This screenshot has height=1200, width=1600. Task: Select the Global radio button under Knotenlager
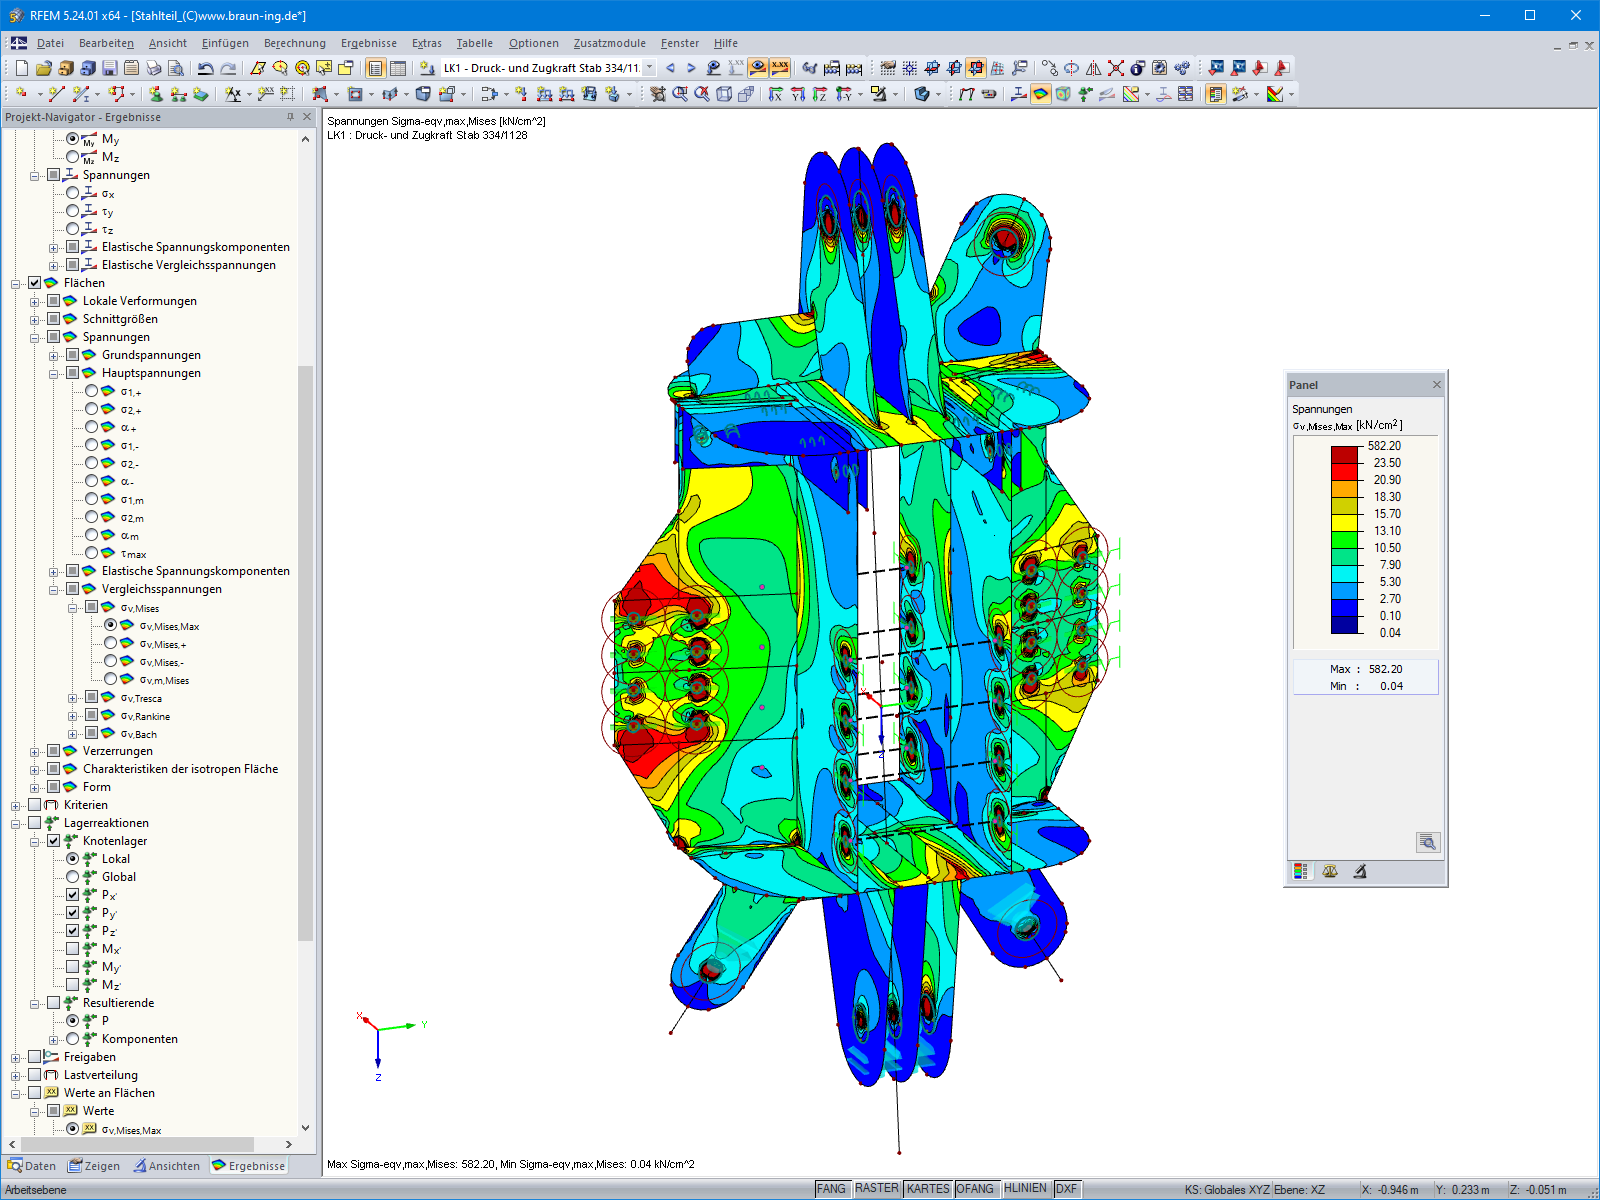point(73,876)
